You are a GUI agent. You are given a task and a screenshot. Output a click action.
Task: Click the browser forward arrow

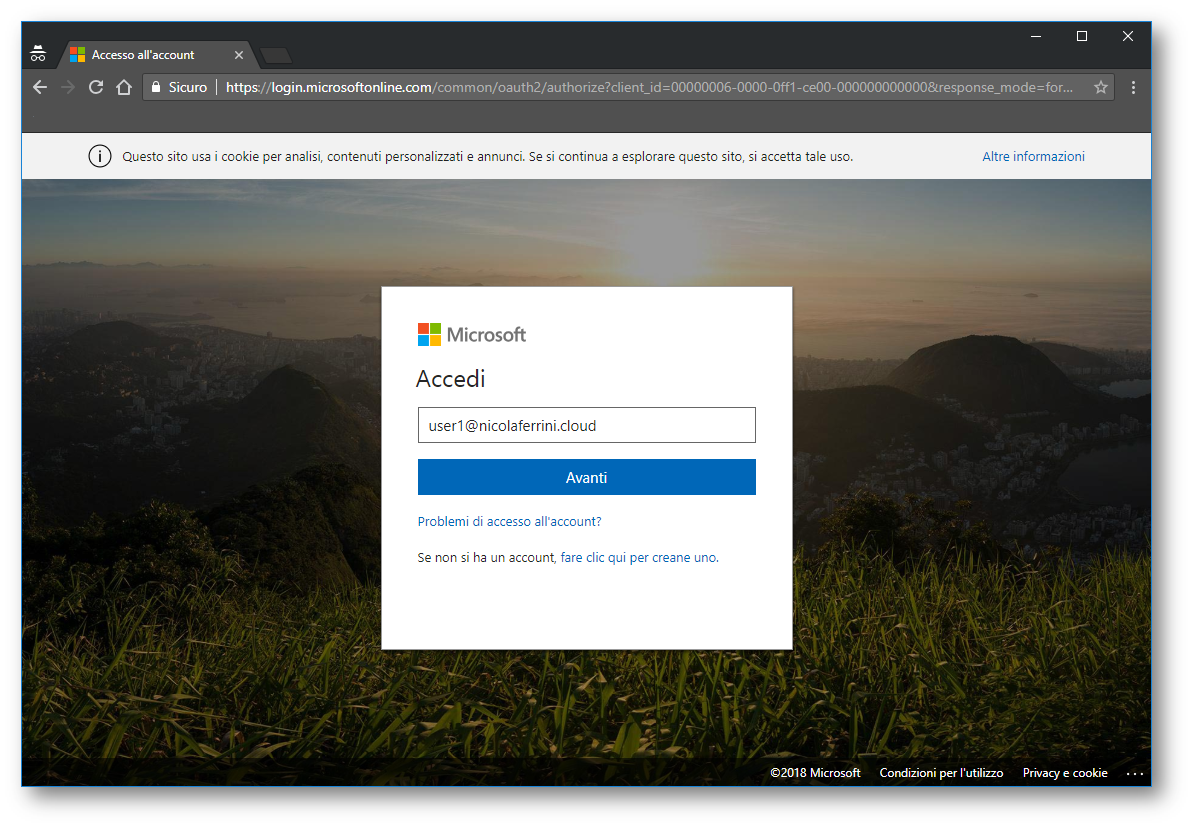68,88
